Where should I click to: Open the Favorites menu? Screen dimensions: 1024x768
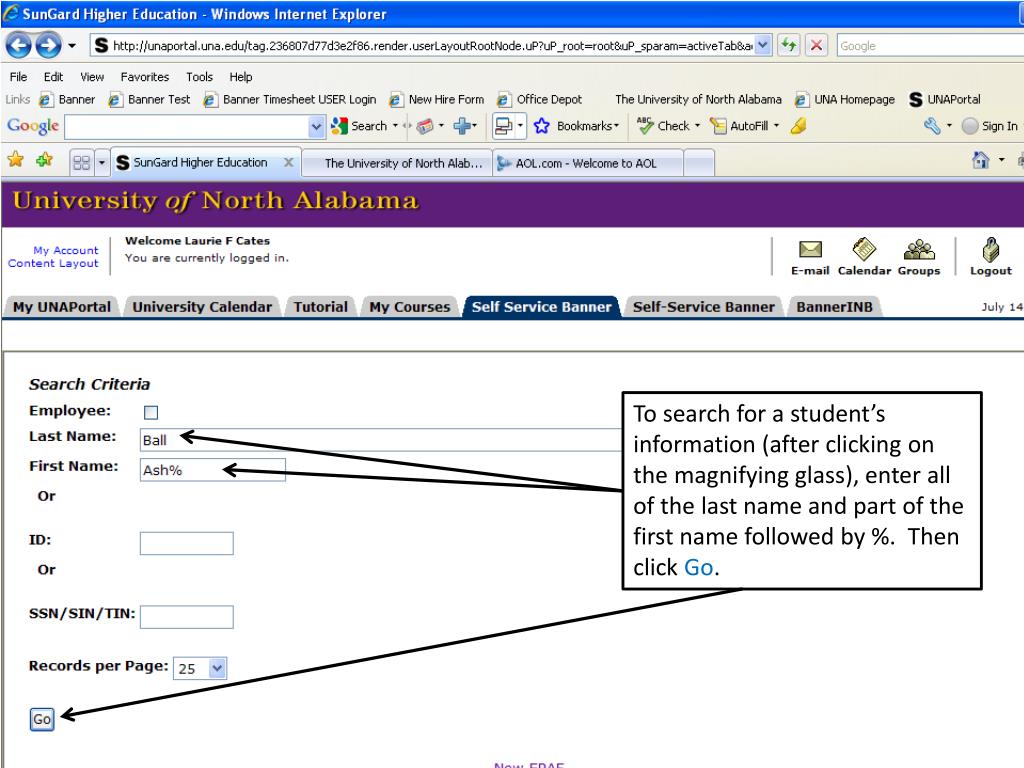point(144,76)
